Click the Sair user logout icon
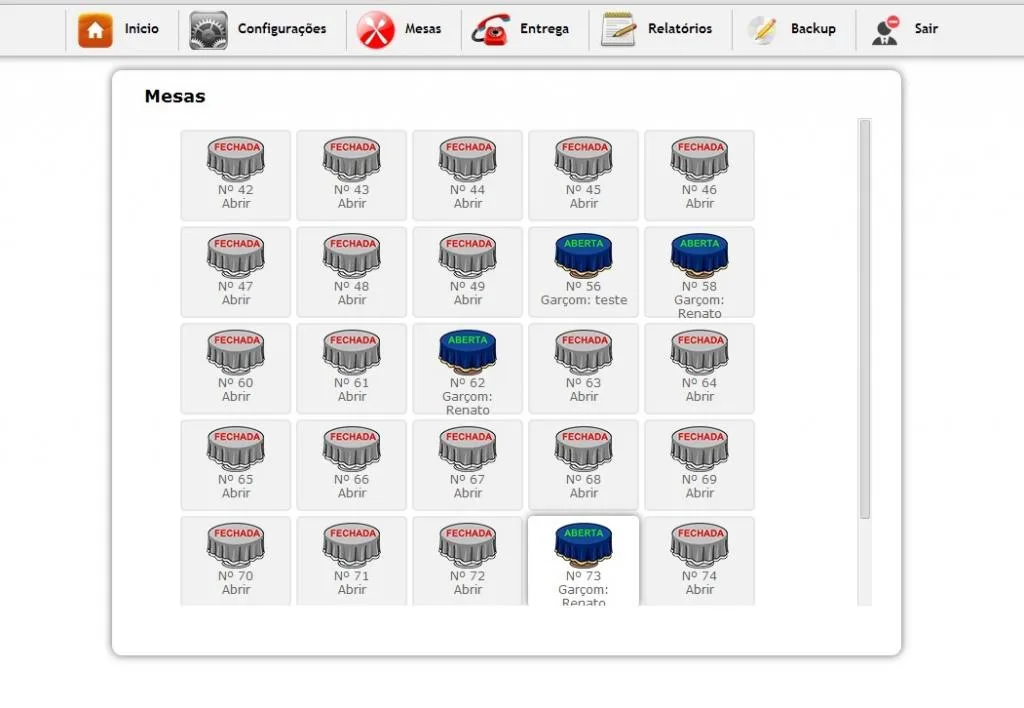The width and height of the screenshot is (1024, 708). point(886,30)
